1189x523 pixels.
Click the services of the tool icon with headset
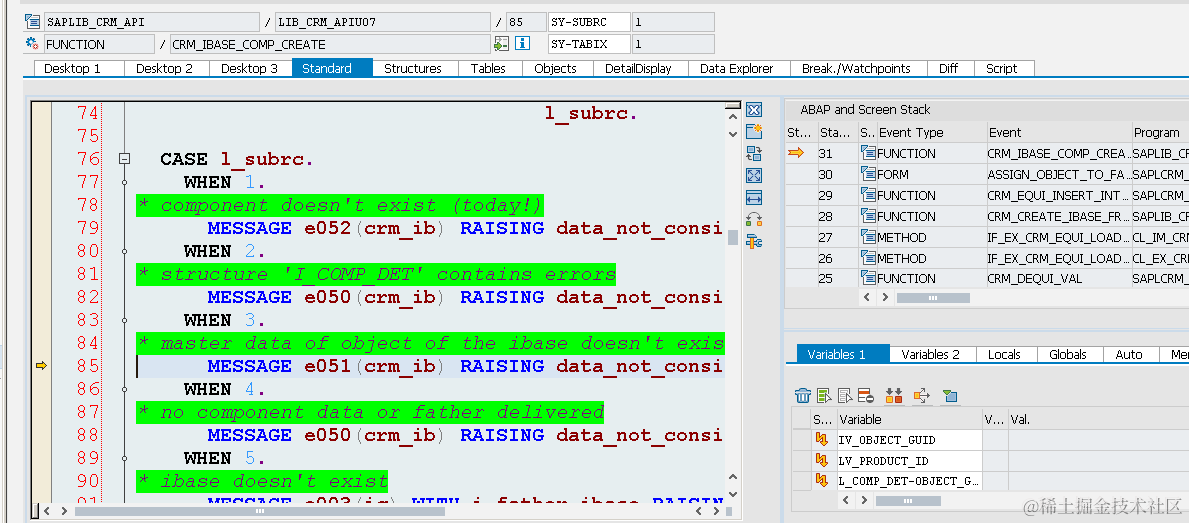pyautogui.click(x=754, y=220)
